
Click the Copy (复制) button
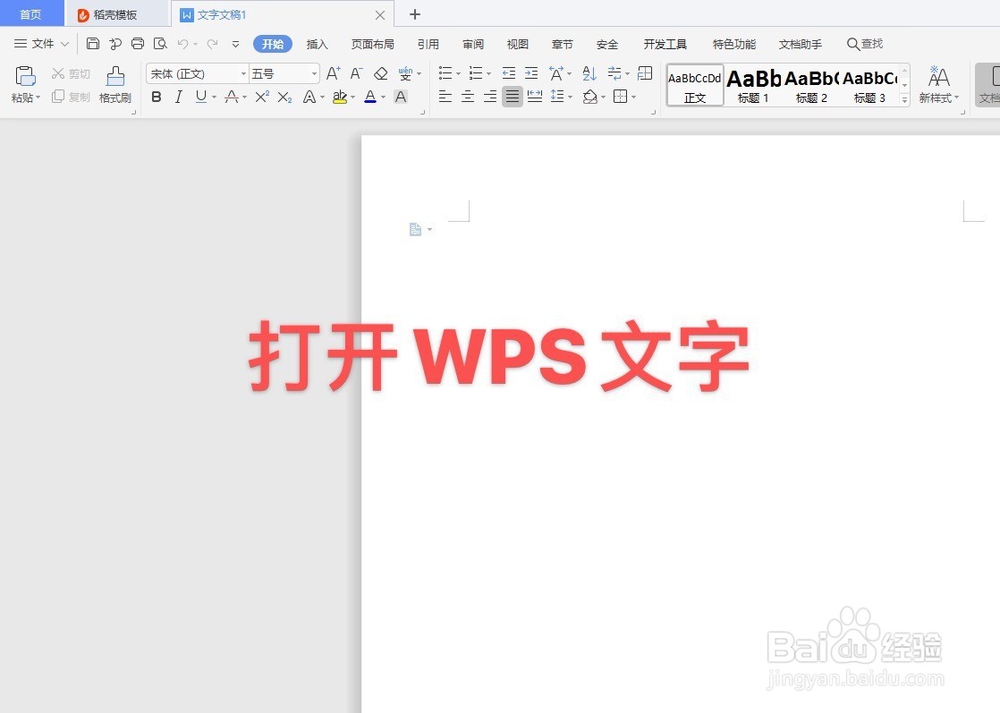click(x=71, y=96)
